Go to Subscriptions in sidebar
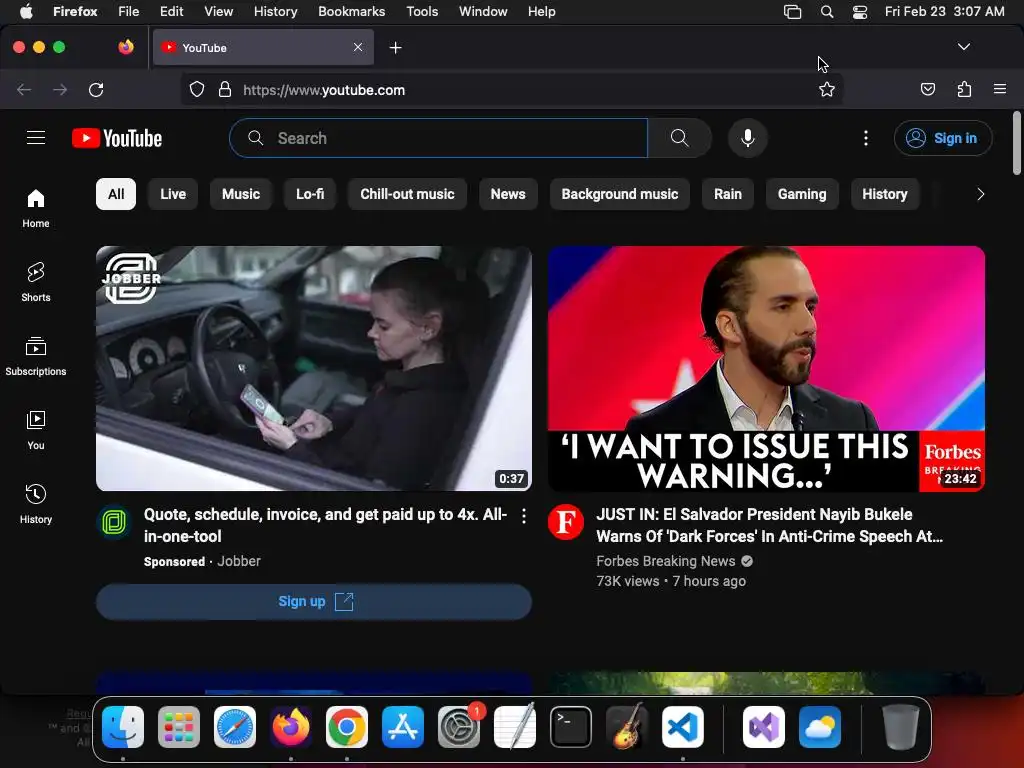Image resolution: width=1024 pixels, height=768 pixels. (x=36, y=356)
